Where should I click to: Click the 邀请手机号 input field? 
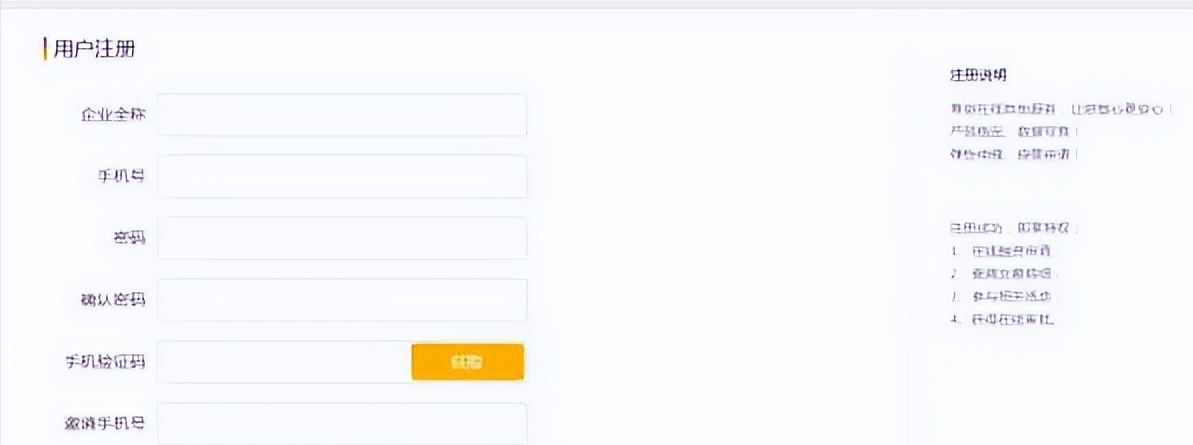click(x=342, y=424)
